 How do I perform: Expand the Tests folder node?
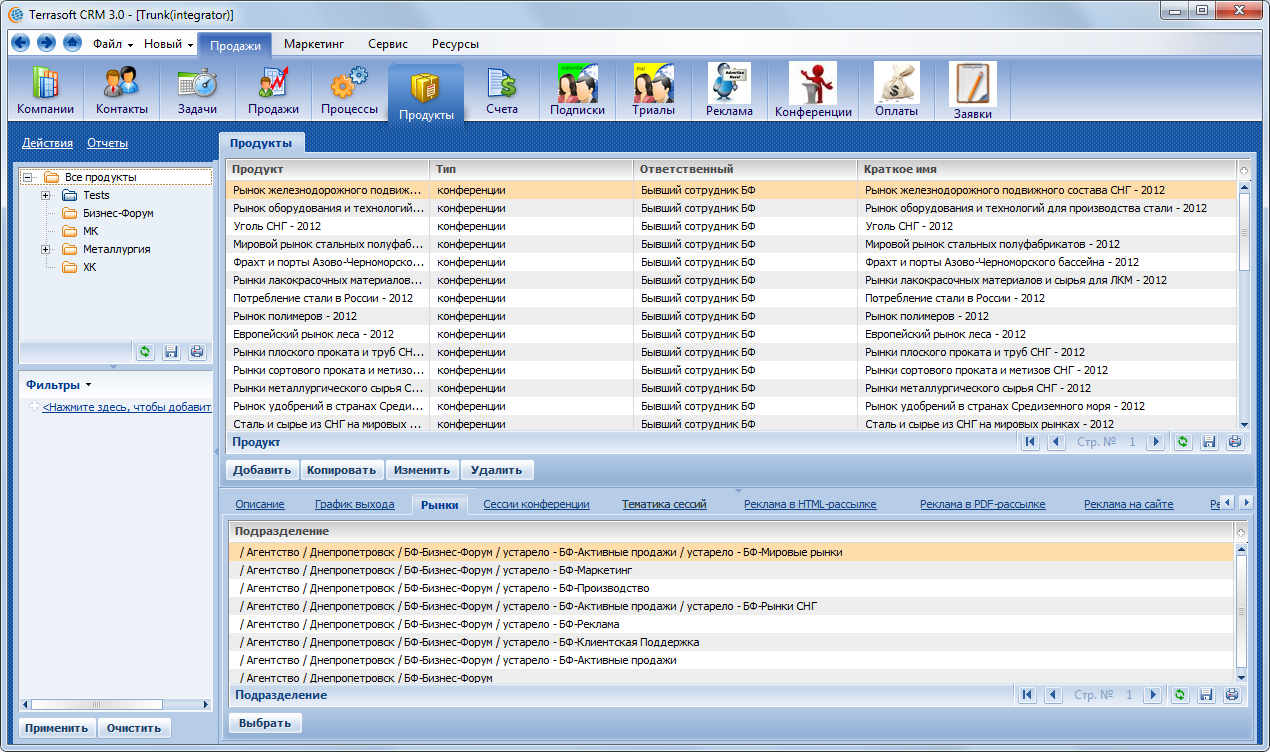pyautogui.click(x=45, y=195)
